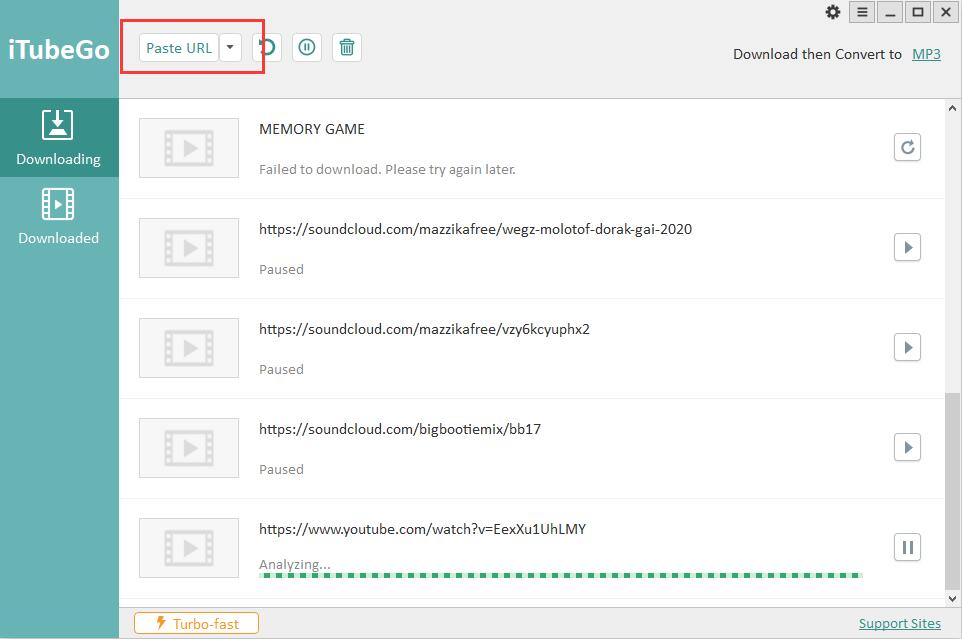
Task: Change output format via MP3 link
Action: pos(926,55)
